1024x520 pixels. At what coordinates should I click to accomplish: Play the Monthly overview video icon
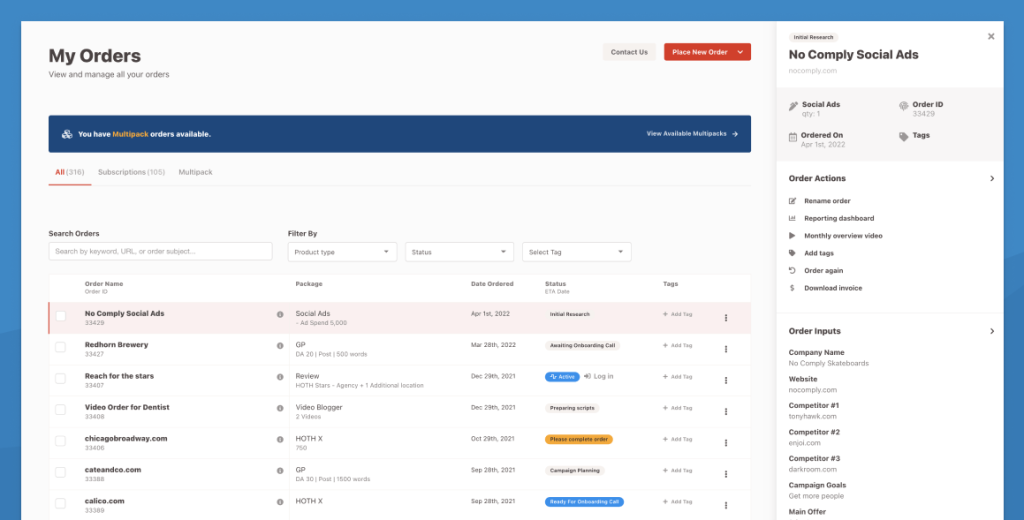pyautogui.click(x=793, y=236)
